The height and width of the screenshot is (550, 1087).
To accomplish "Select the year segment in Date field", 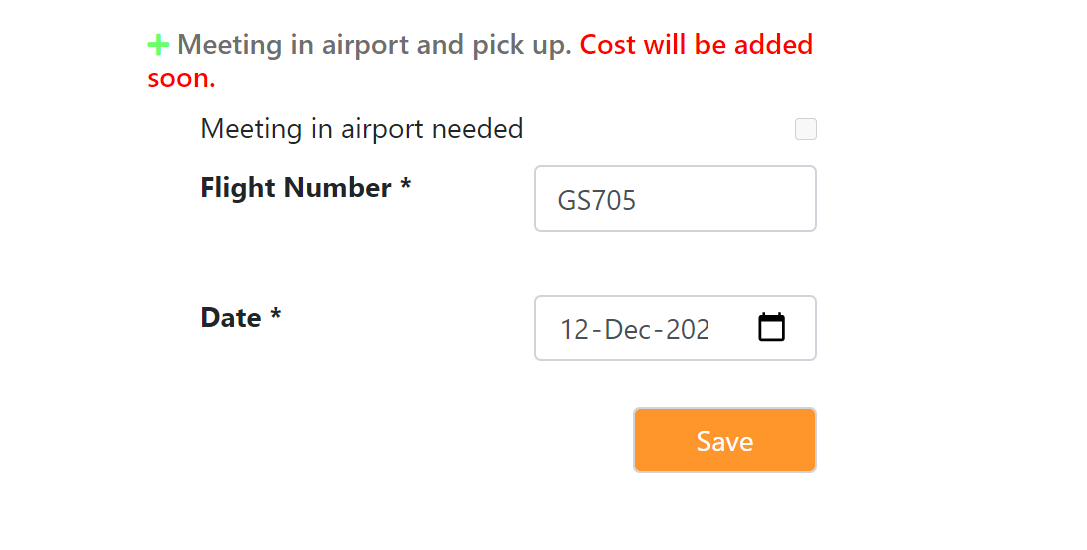I will coord(687,329).
